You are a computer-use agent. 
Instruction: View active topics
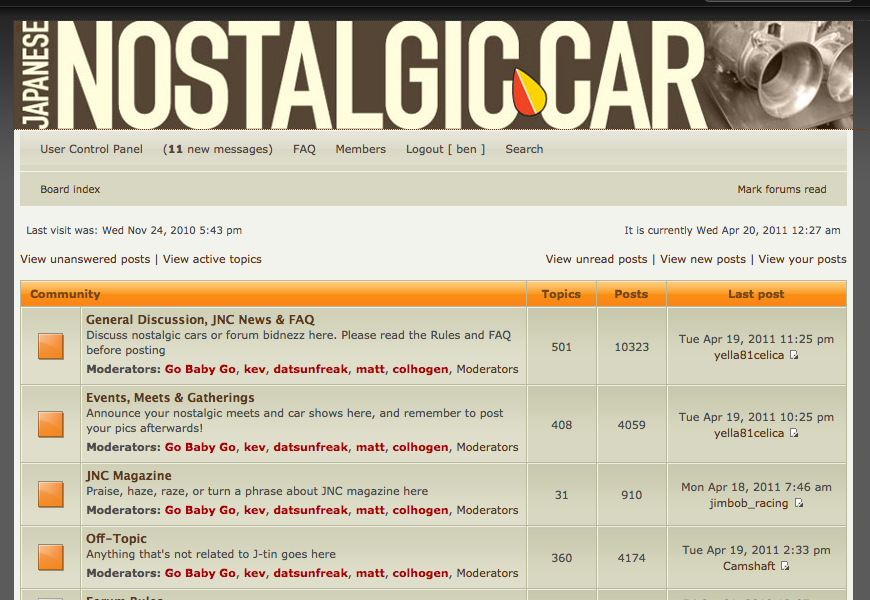click(x=212, y=259)
